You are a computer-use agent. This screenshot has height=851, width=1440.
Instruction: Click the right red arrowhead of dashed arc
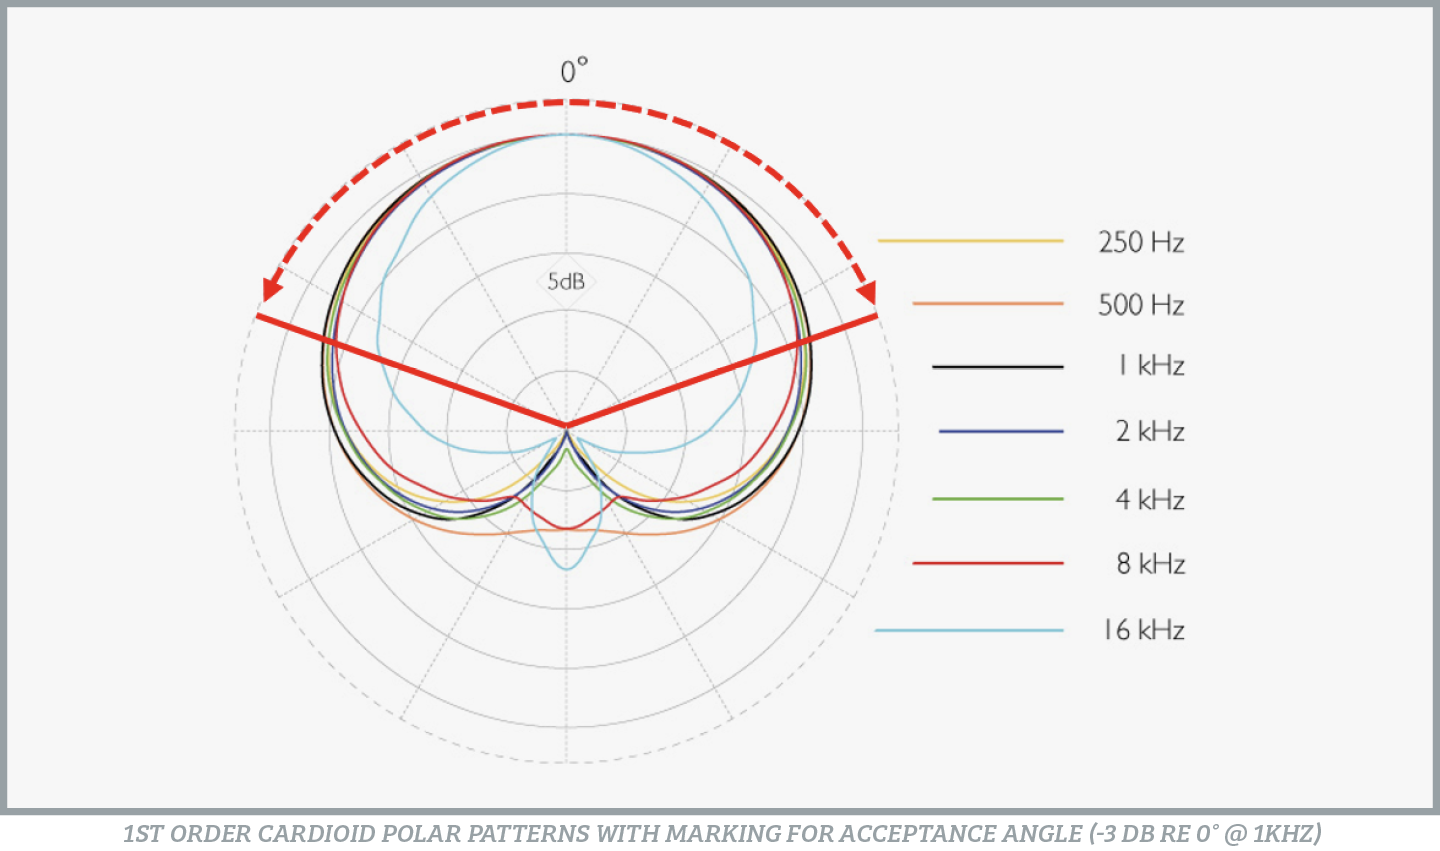866,290
